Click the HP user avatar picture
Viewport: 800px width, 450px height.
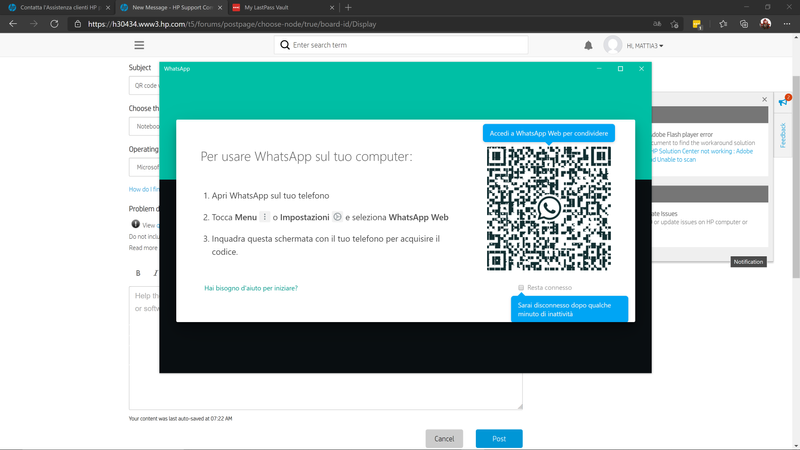pyautogui.click(x=612, y=45)
